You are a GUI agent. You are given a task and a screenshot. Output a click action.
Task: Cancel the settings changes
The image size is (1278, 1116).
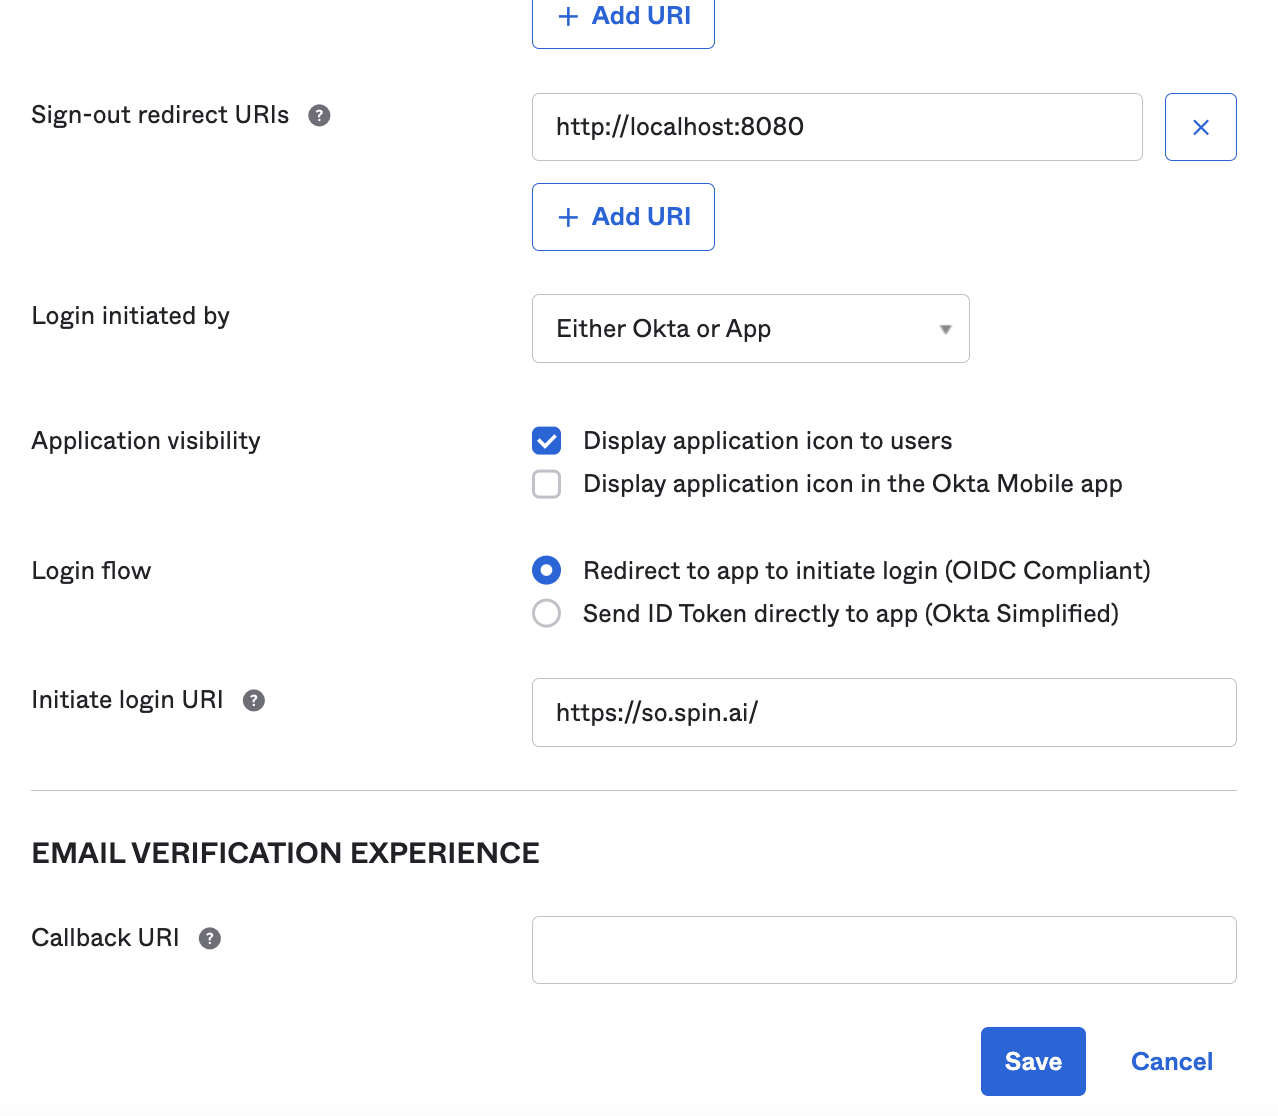coord(1171,1061)
